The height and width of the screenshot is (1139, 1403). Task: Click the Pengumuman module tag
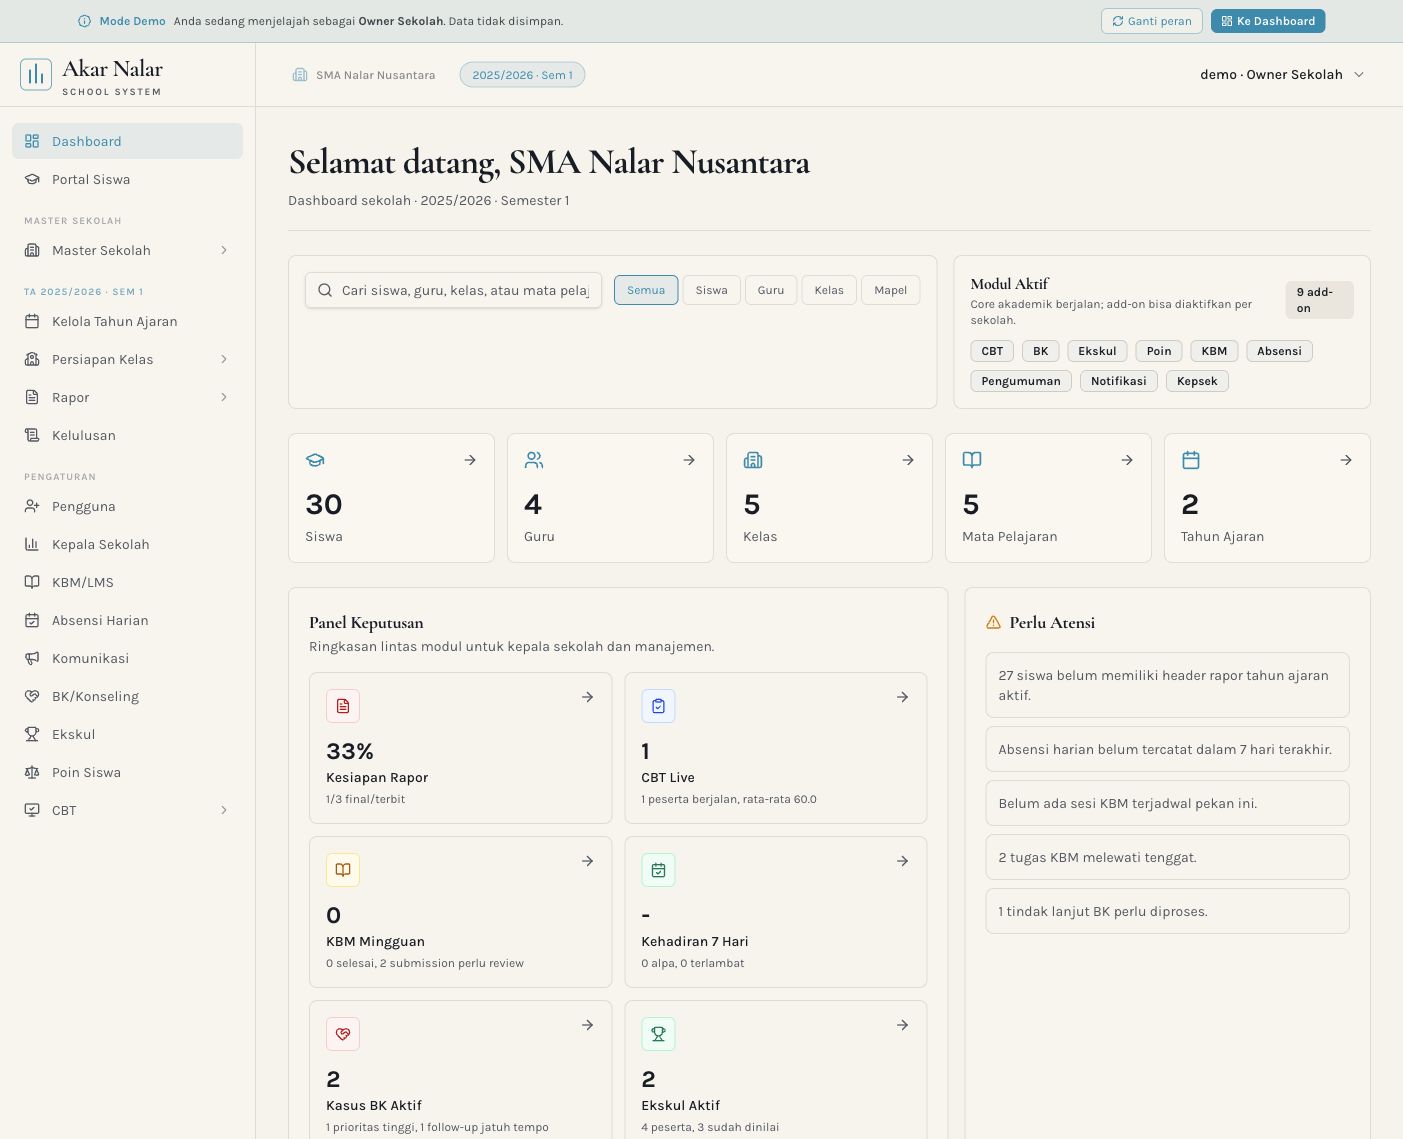tap(1021, 381)
